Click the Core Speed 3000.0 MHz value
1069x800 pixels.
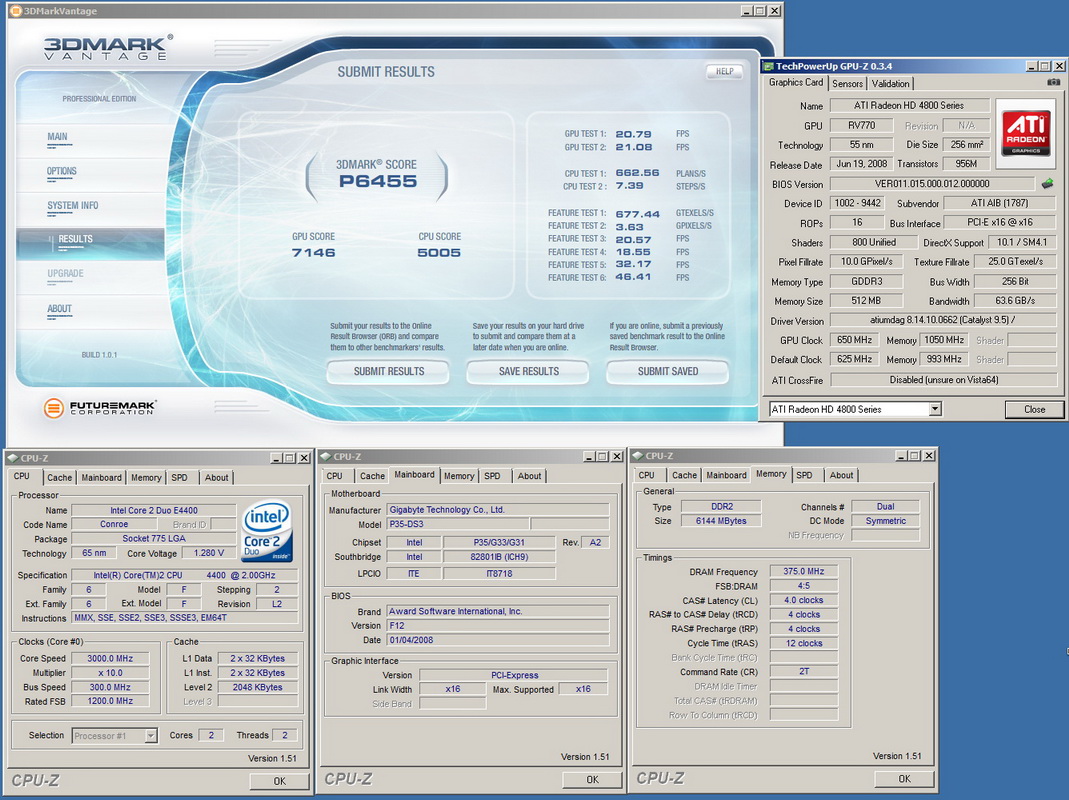tap(110, 658)
